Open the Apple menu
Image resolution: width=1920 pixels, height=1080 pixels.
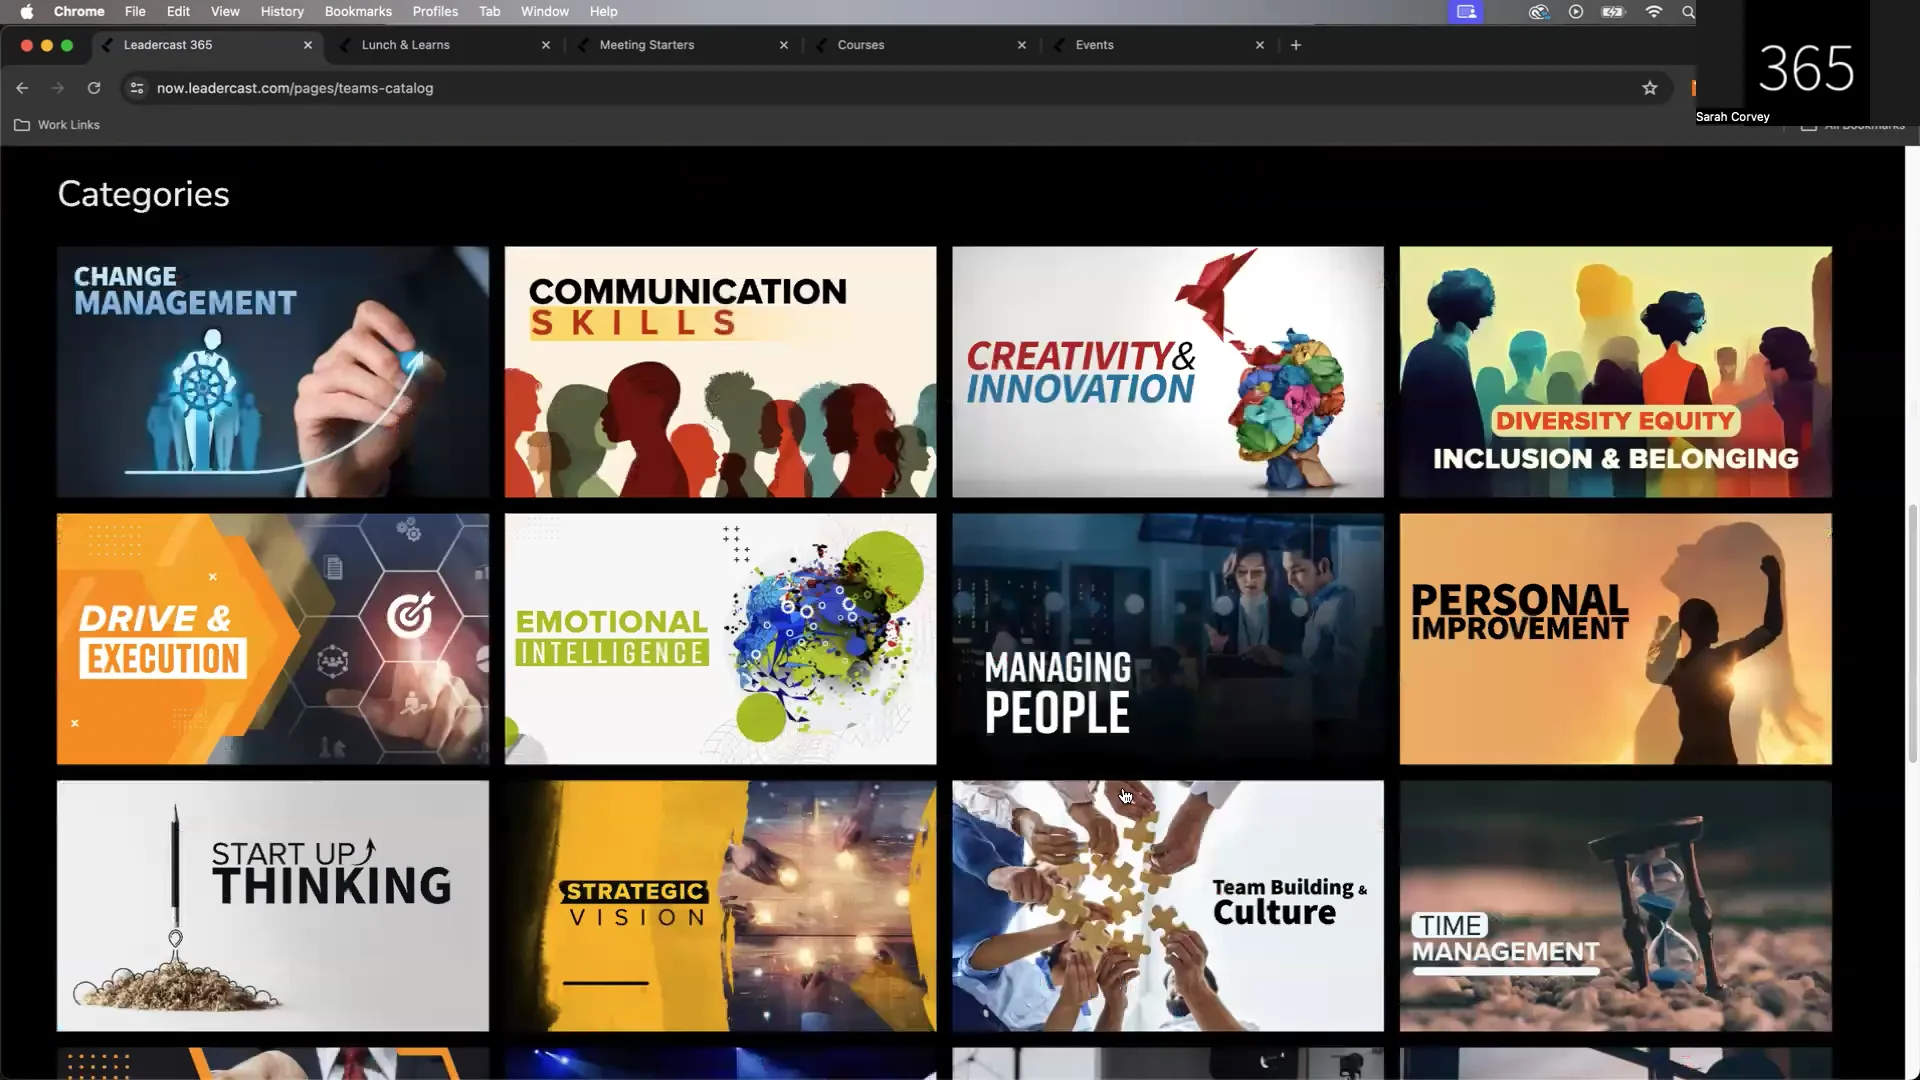pyautogui.click(x=27, y=12)
